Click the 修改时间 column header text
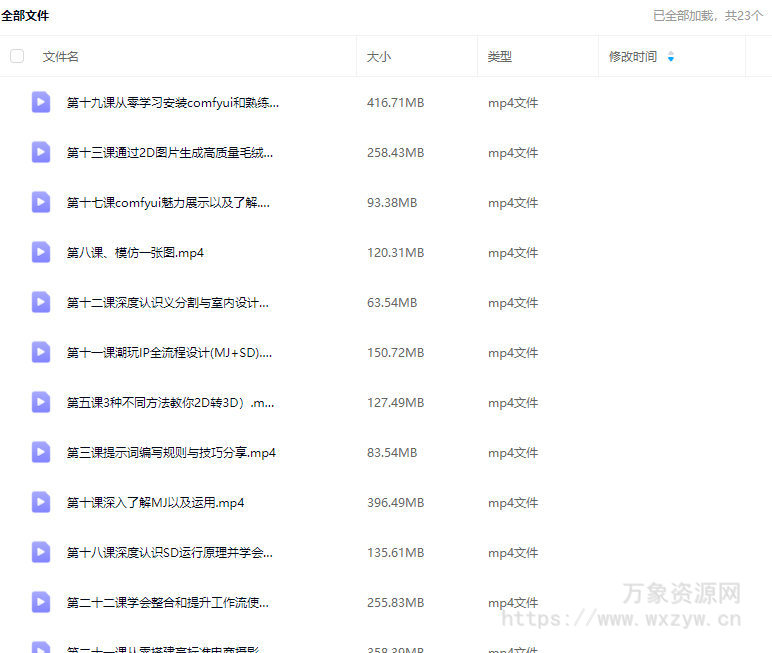This screenshot has height=653, width=772. [x=633, y=57]
